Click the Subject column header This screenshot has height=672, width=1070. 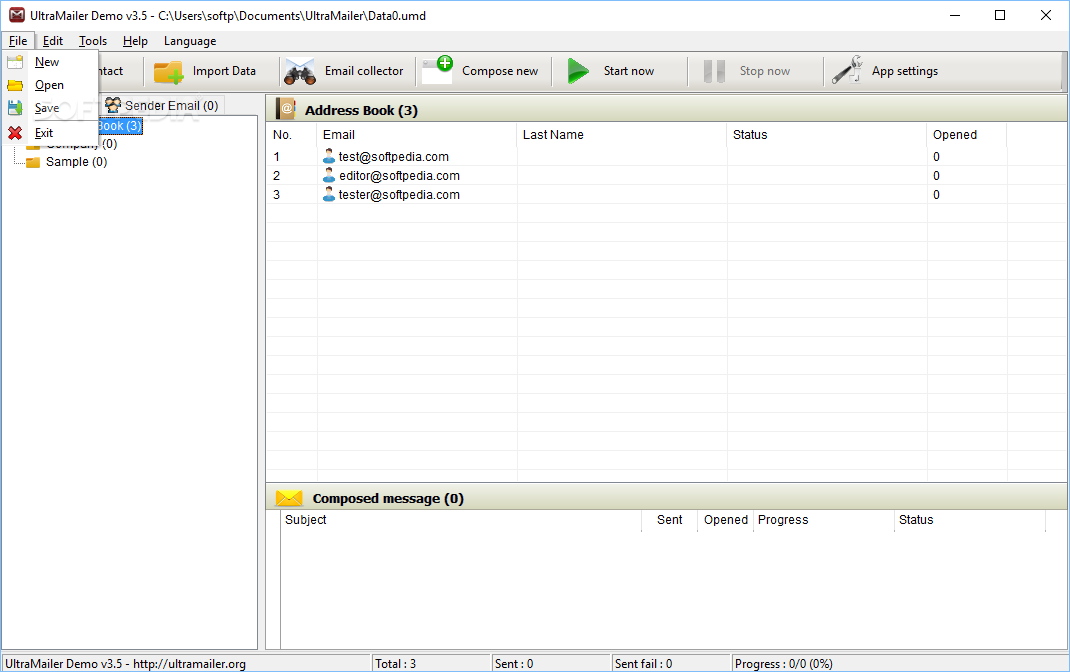[461, 520]
